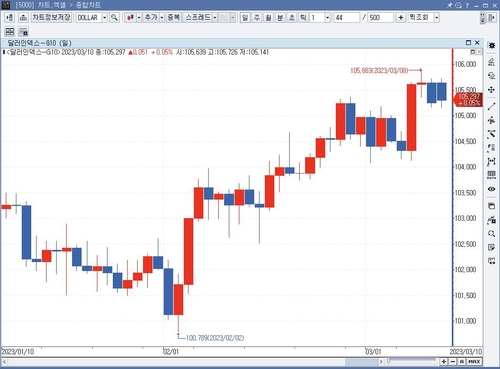Click the MAX button at bottom right
This screenshot has width=500, height=369.
point(474,362)
